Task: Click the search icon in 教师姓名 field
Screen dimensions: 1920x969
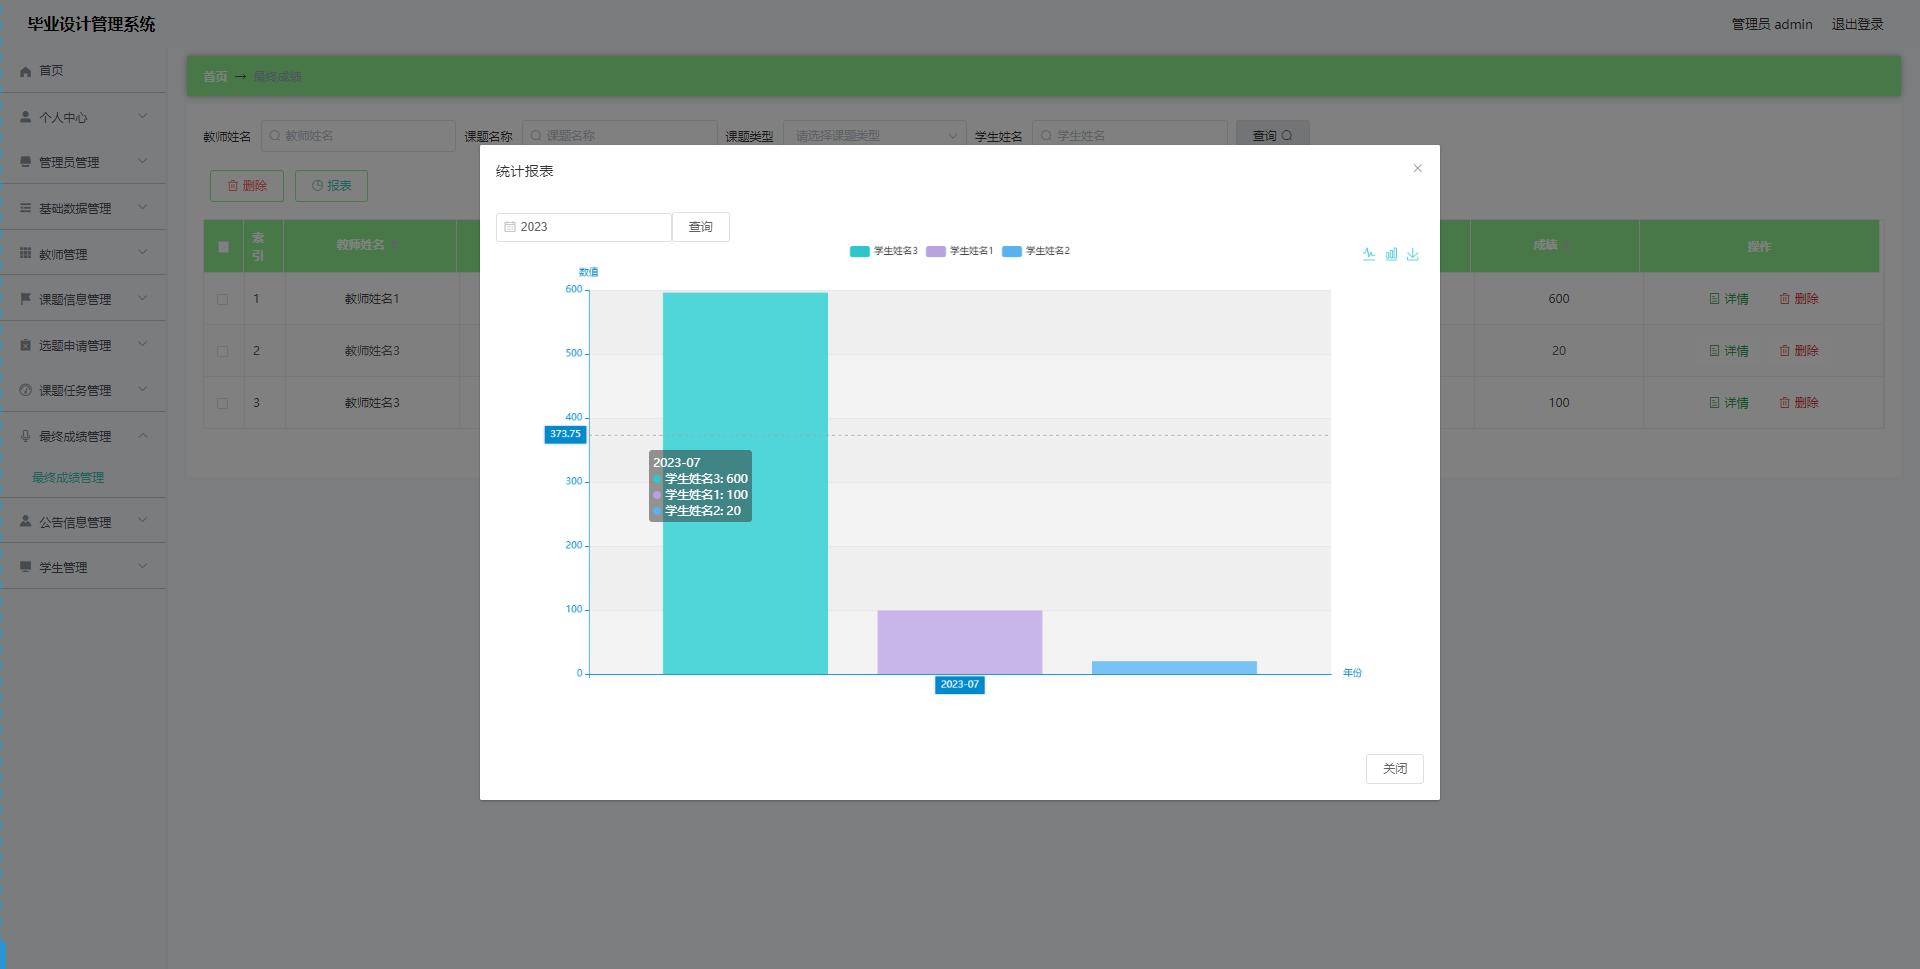Action: (x=275, y=136)
